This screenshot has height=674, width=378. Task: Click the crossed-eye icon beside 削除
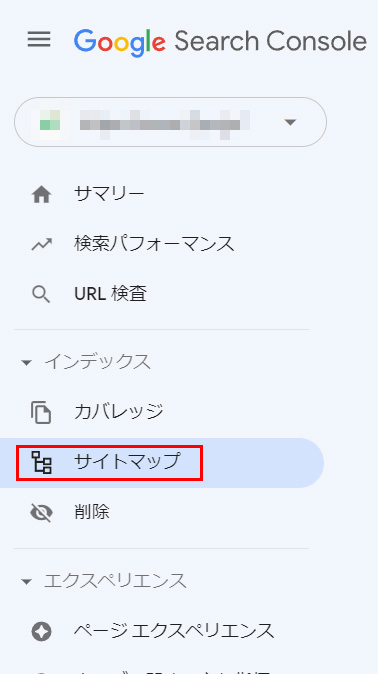[x=41, y=512]
